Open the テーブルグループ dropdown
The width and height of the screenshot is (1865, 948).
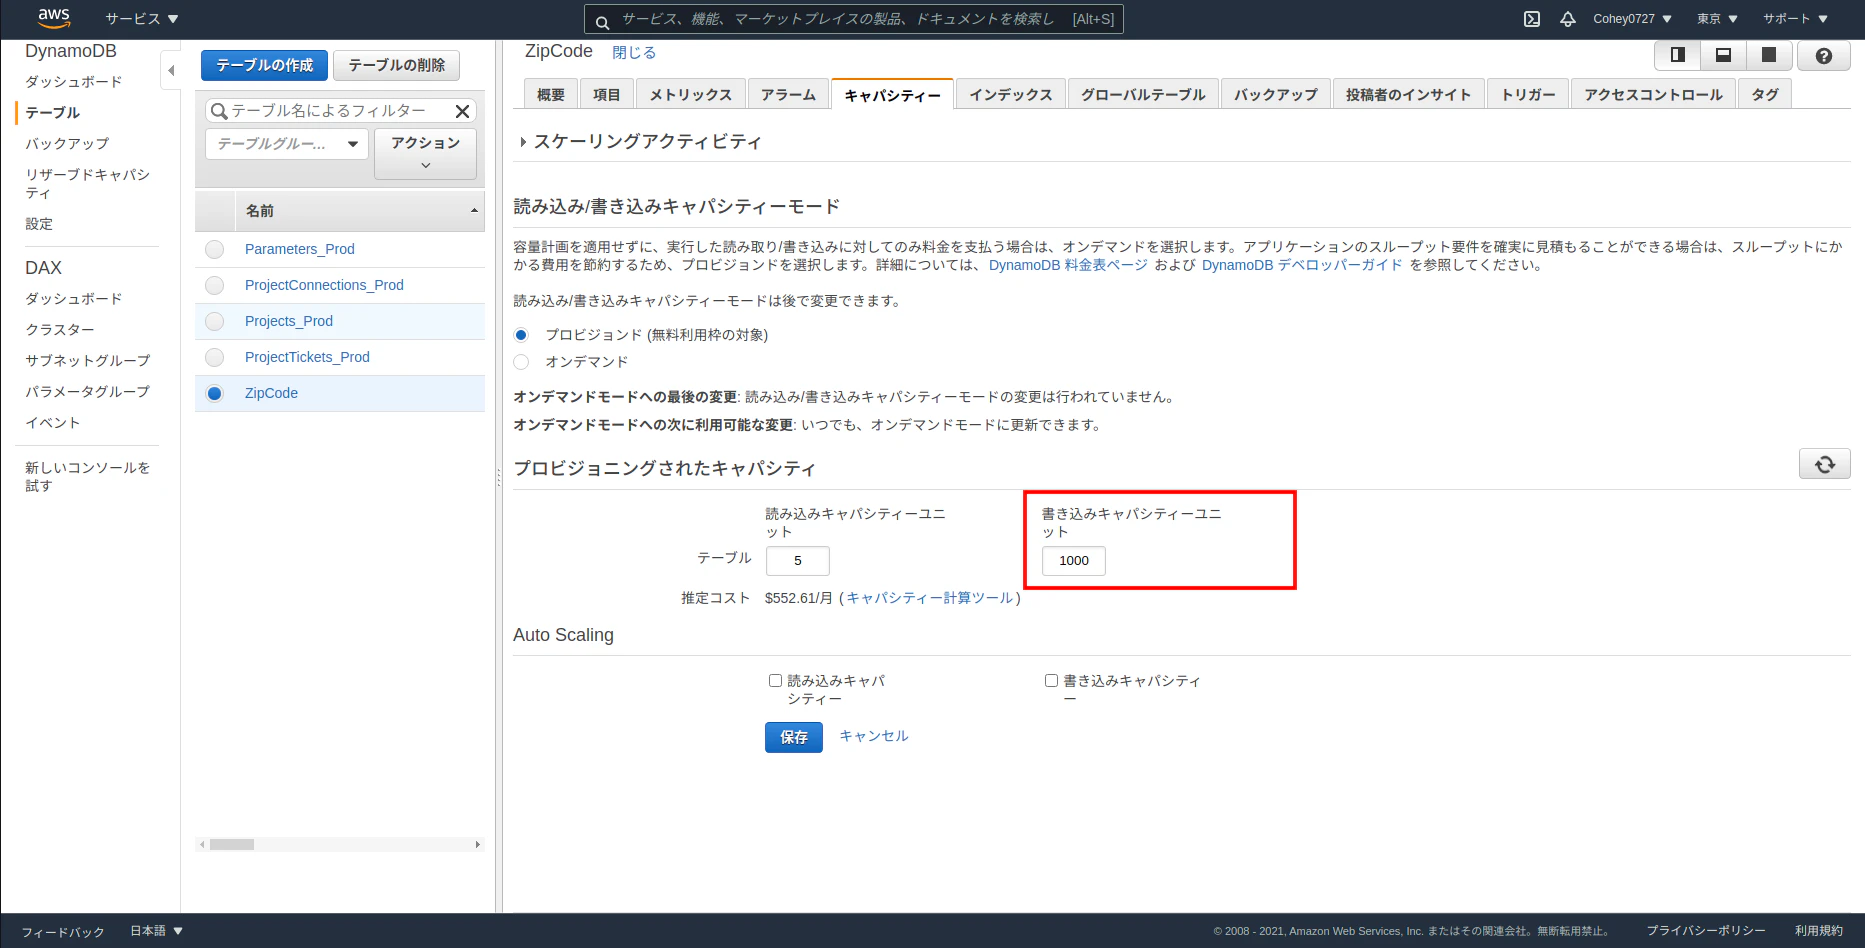287,144
